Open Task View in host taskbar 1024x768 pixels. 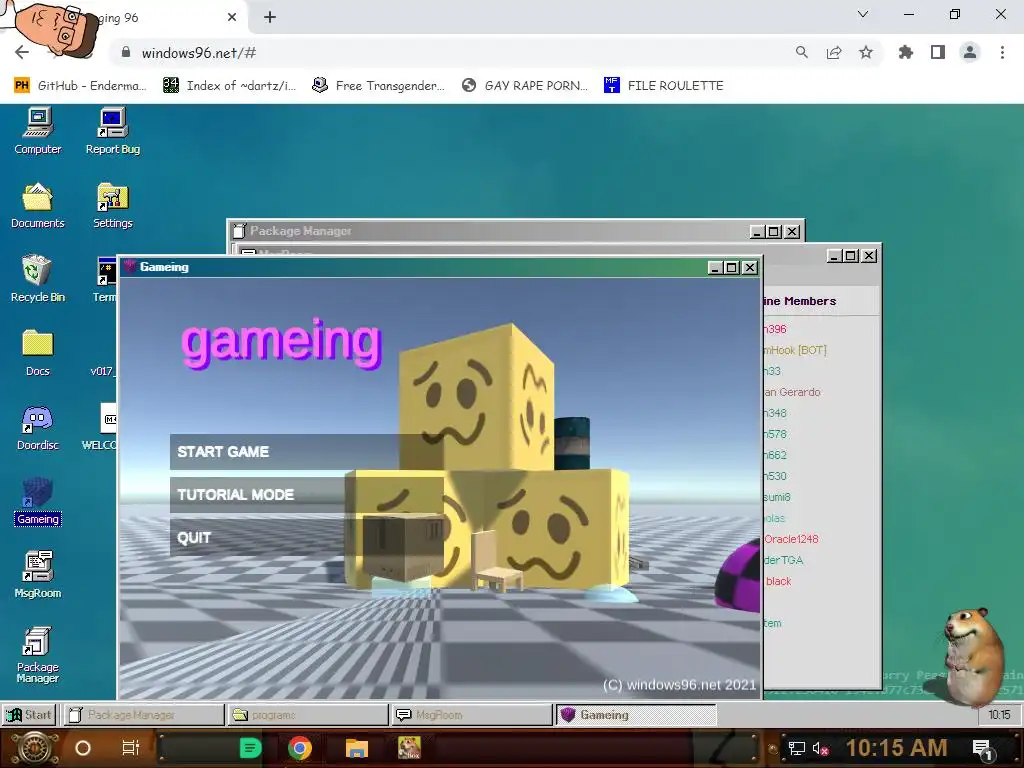tap(131, 748)
